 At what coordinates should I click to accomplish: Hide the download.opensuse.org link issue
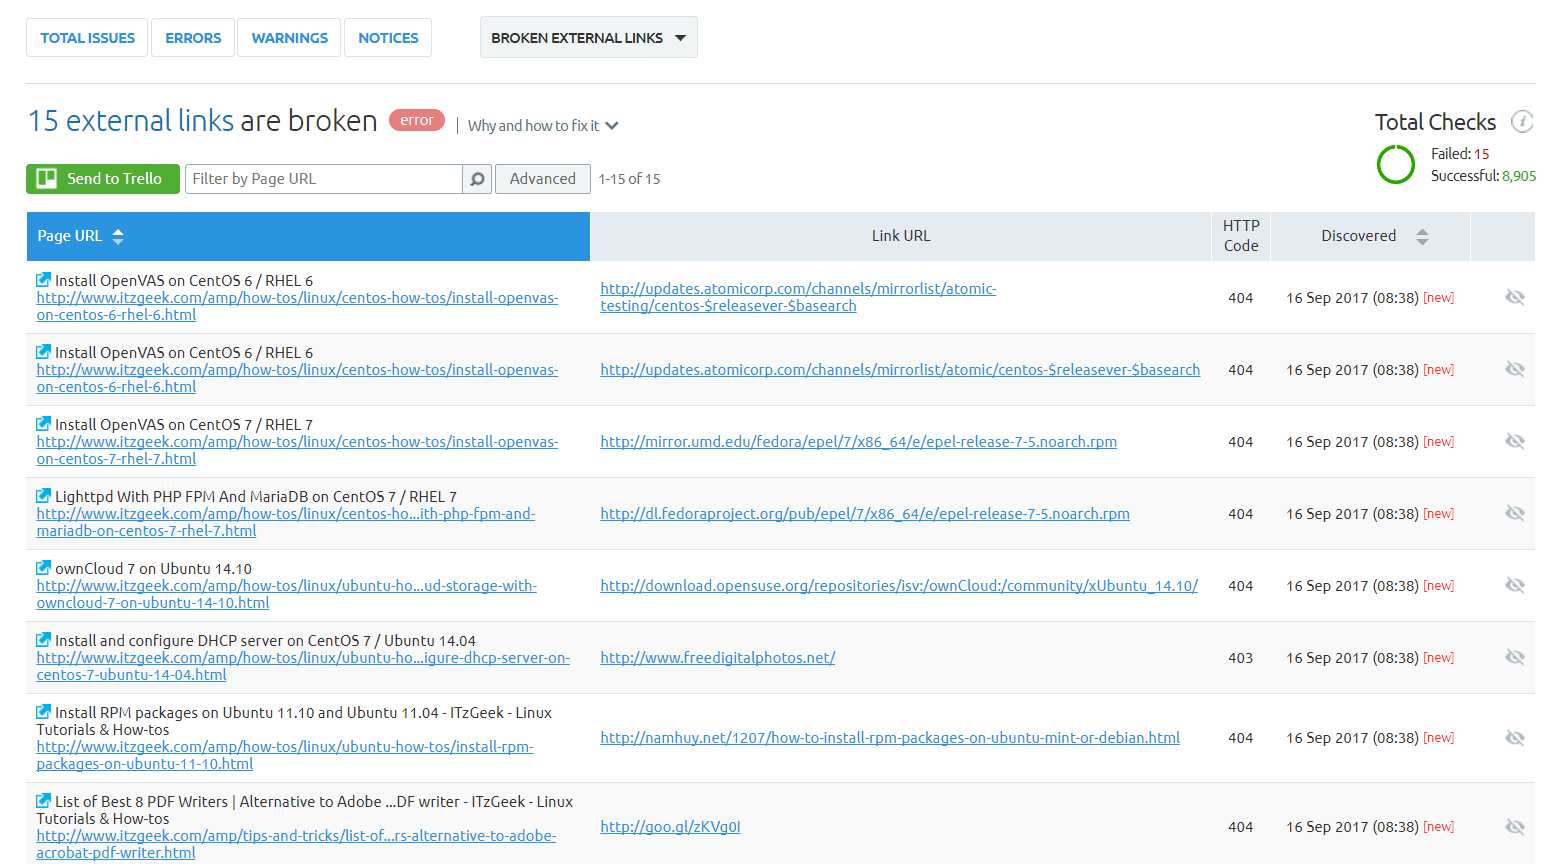[1515, 585]
